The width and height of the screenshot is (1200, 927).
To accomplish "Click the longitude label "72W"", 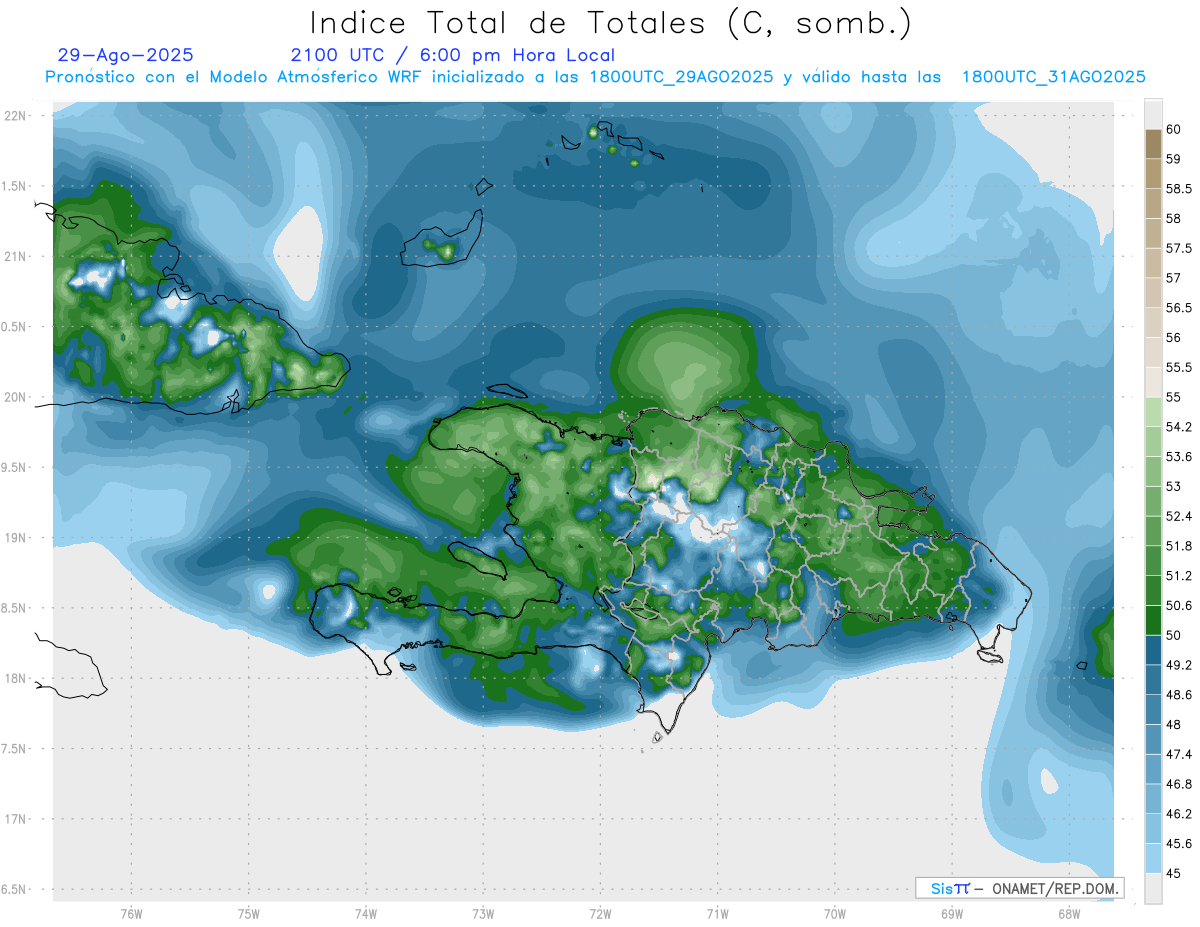I will point(600,913).
